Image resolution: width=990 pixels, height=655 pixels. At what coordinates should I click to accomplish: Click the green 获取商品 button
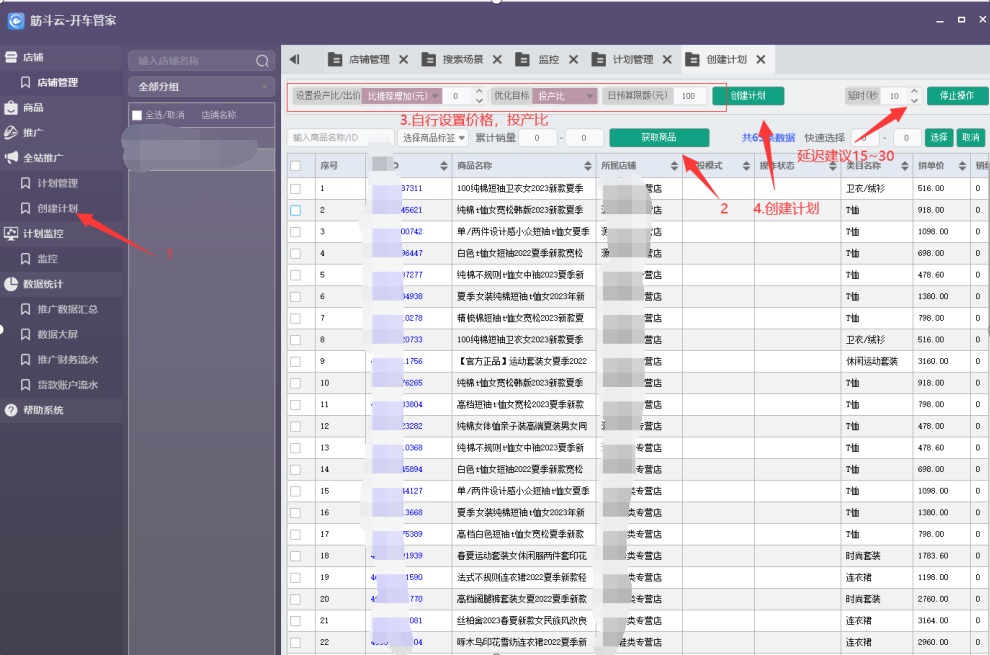(x=659, y=137)
